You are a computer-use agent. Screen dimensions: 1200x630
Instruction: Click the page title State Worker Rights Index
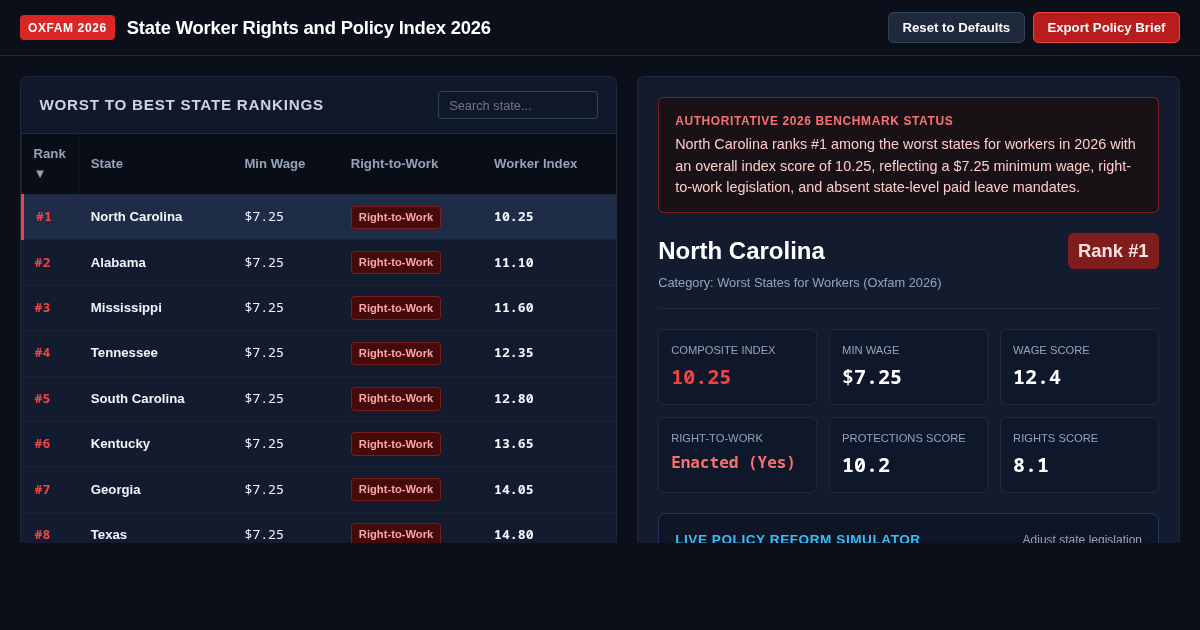[x=308, y=28]
